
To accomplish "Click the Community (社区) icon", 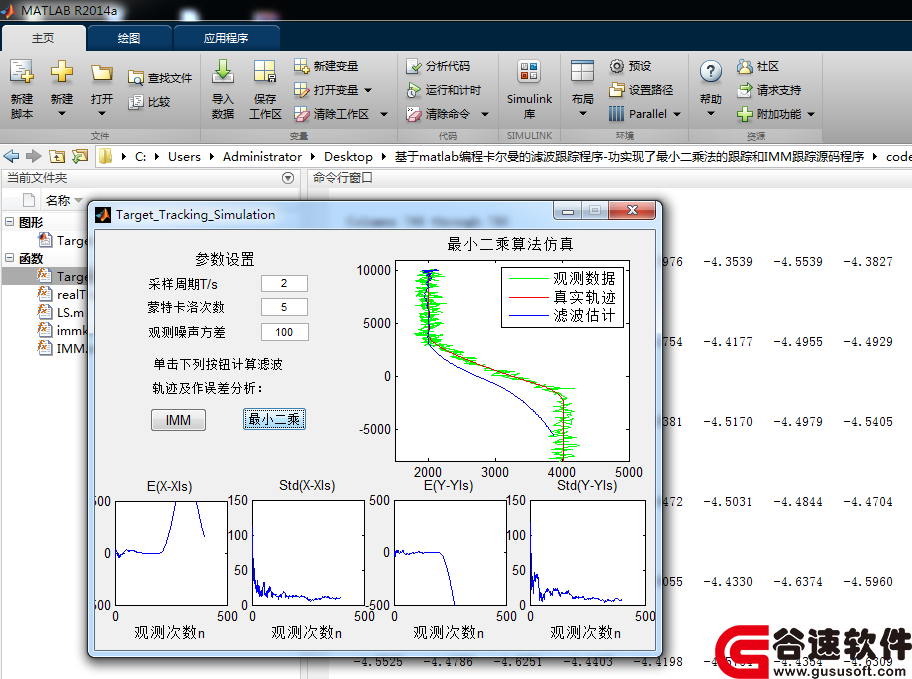I will pyautogui.click(x=744, y=66).
